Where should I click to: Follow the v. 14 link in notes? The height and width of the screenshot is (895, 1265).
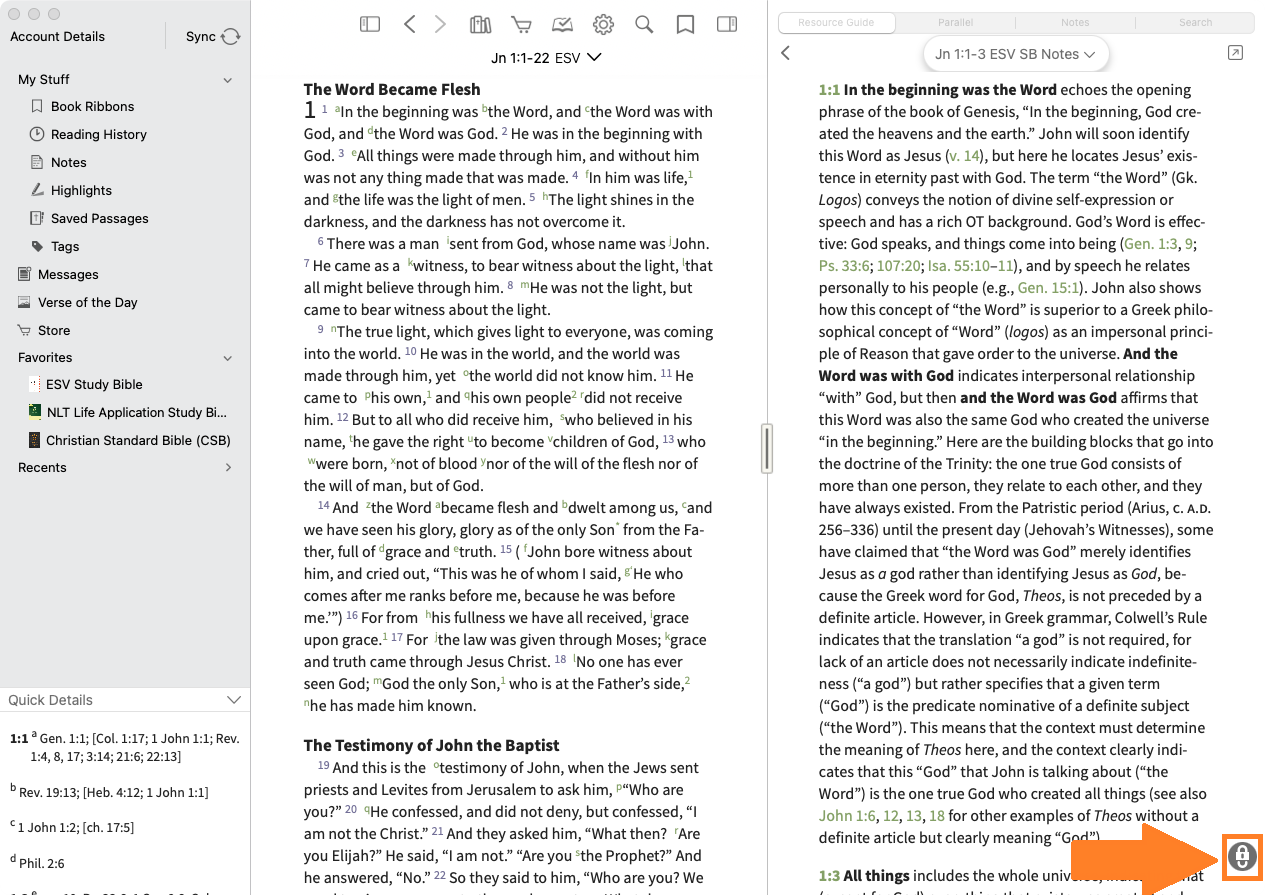tap(964, 156)
